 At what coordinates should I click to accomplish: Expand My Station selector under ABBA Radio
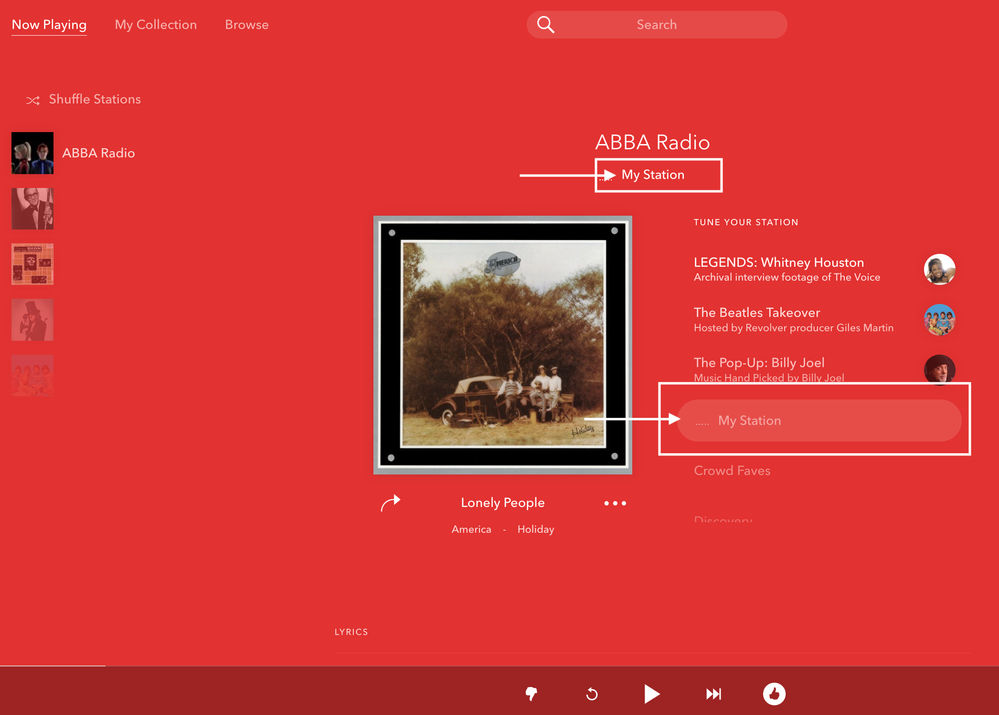tap(652, 175)
